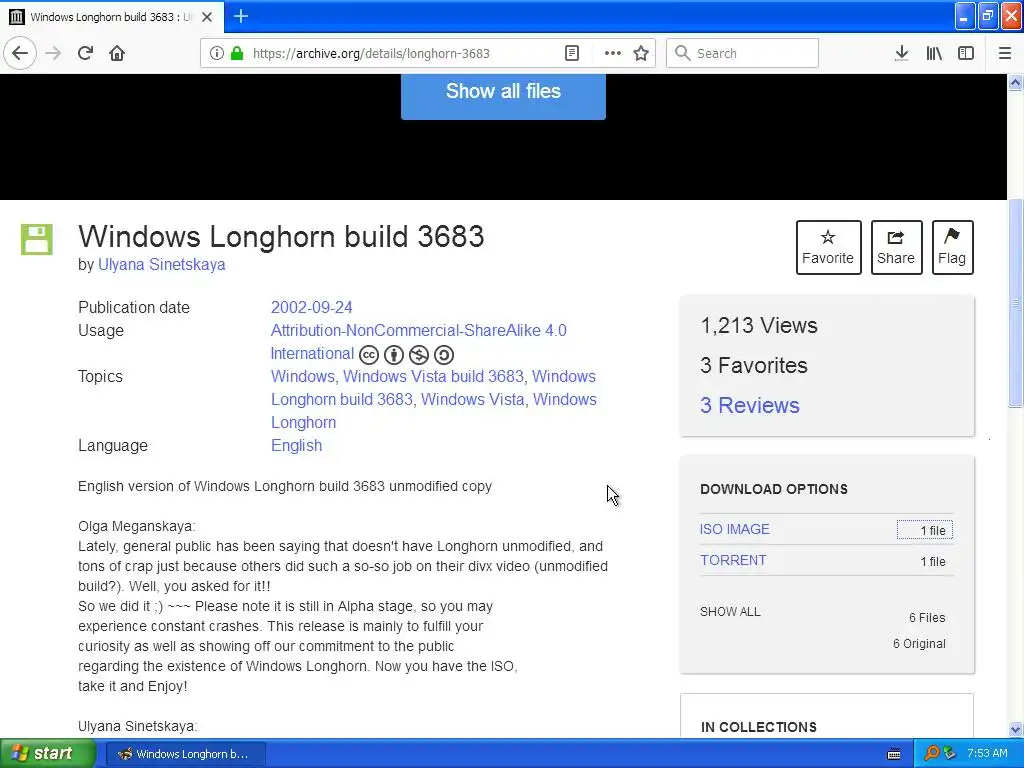Viewport: 1024px width, 768px height.
Task: Open a new browser tab
Action: tap(241, 16)
